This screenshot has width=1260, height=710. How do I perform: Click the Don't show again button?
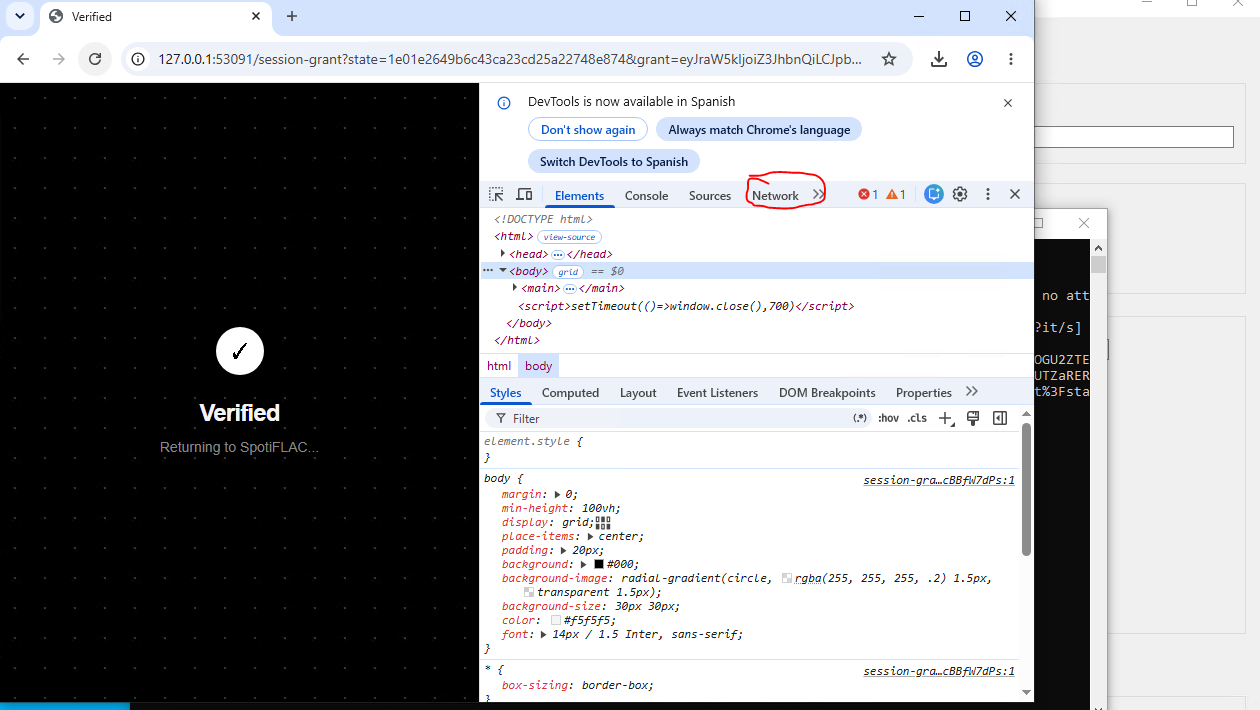[x=588, y=130]
